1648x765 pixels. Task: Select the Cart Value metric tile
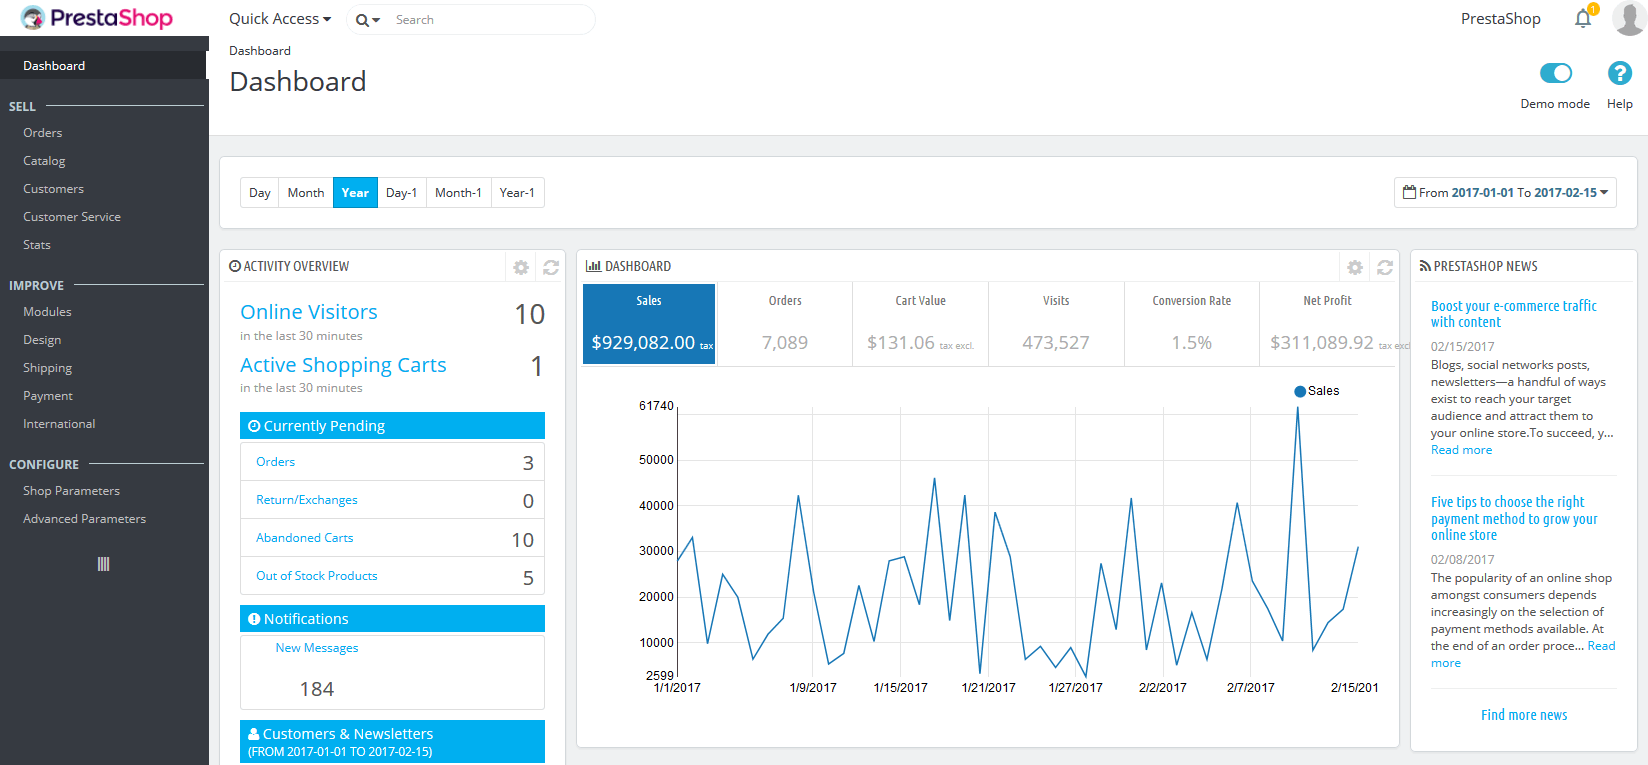click(x=921, y=324)
